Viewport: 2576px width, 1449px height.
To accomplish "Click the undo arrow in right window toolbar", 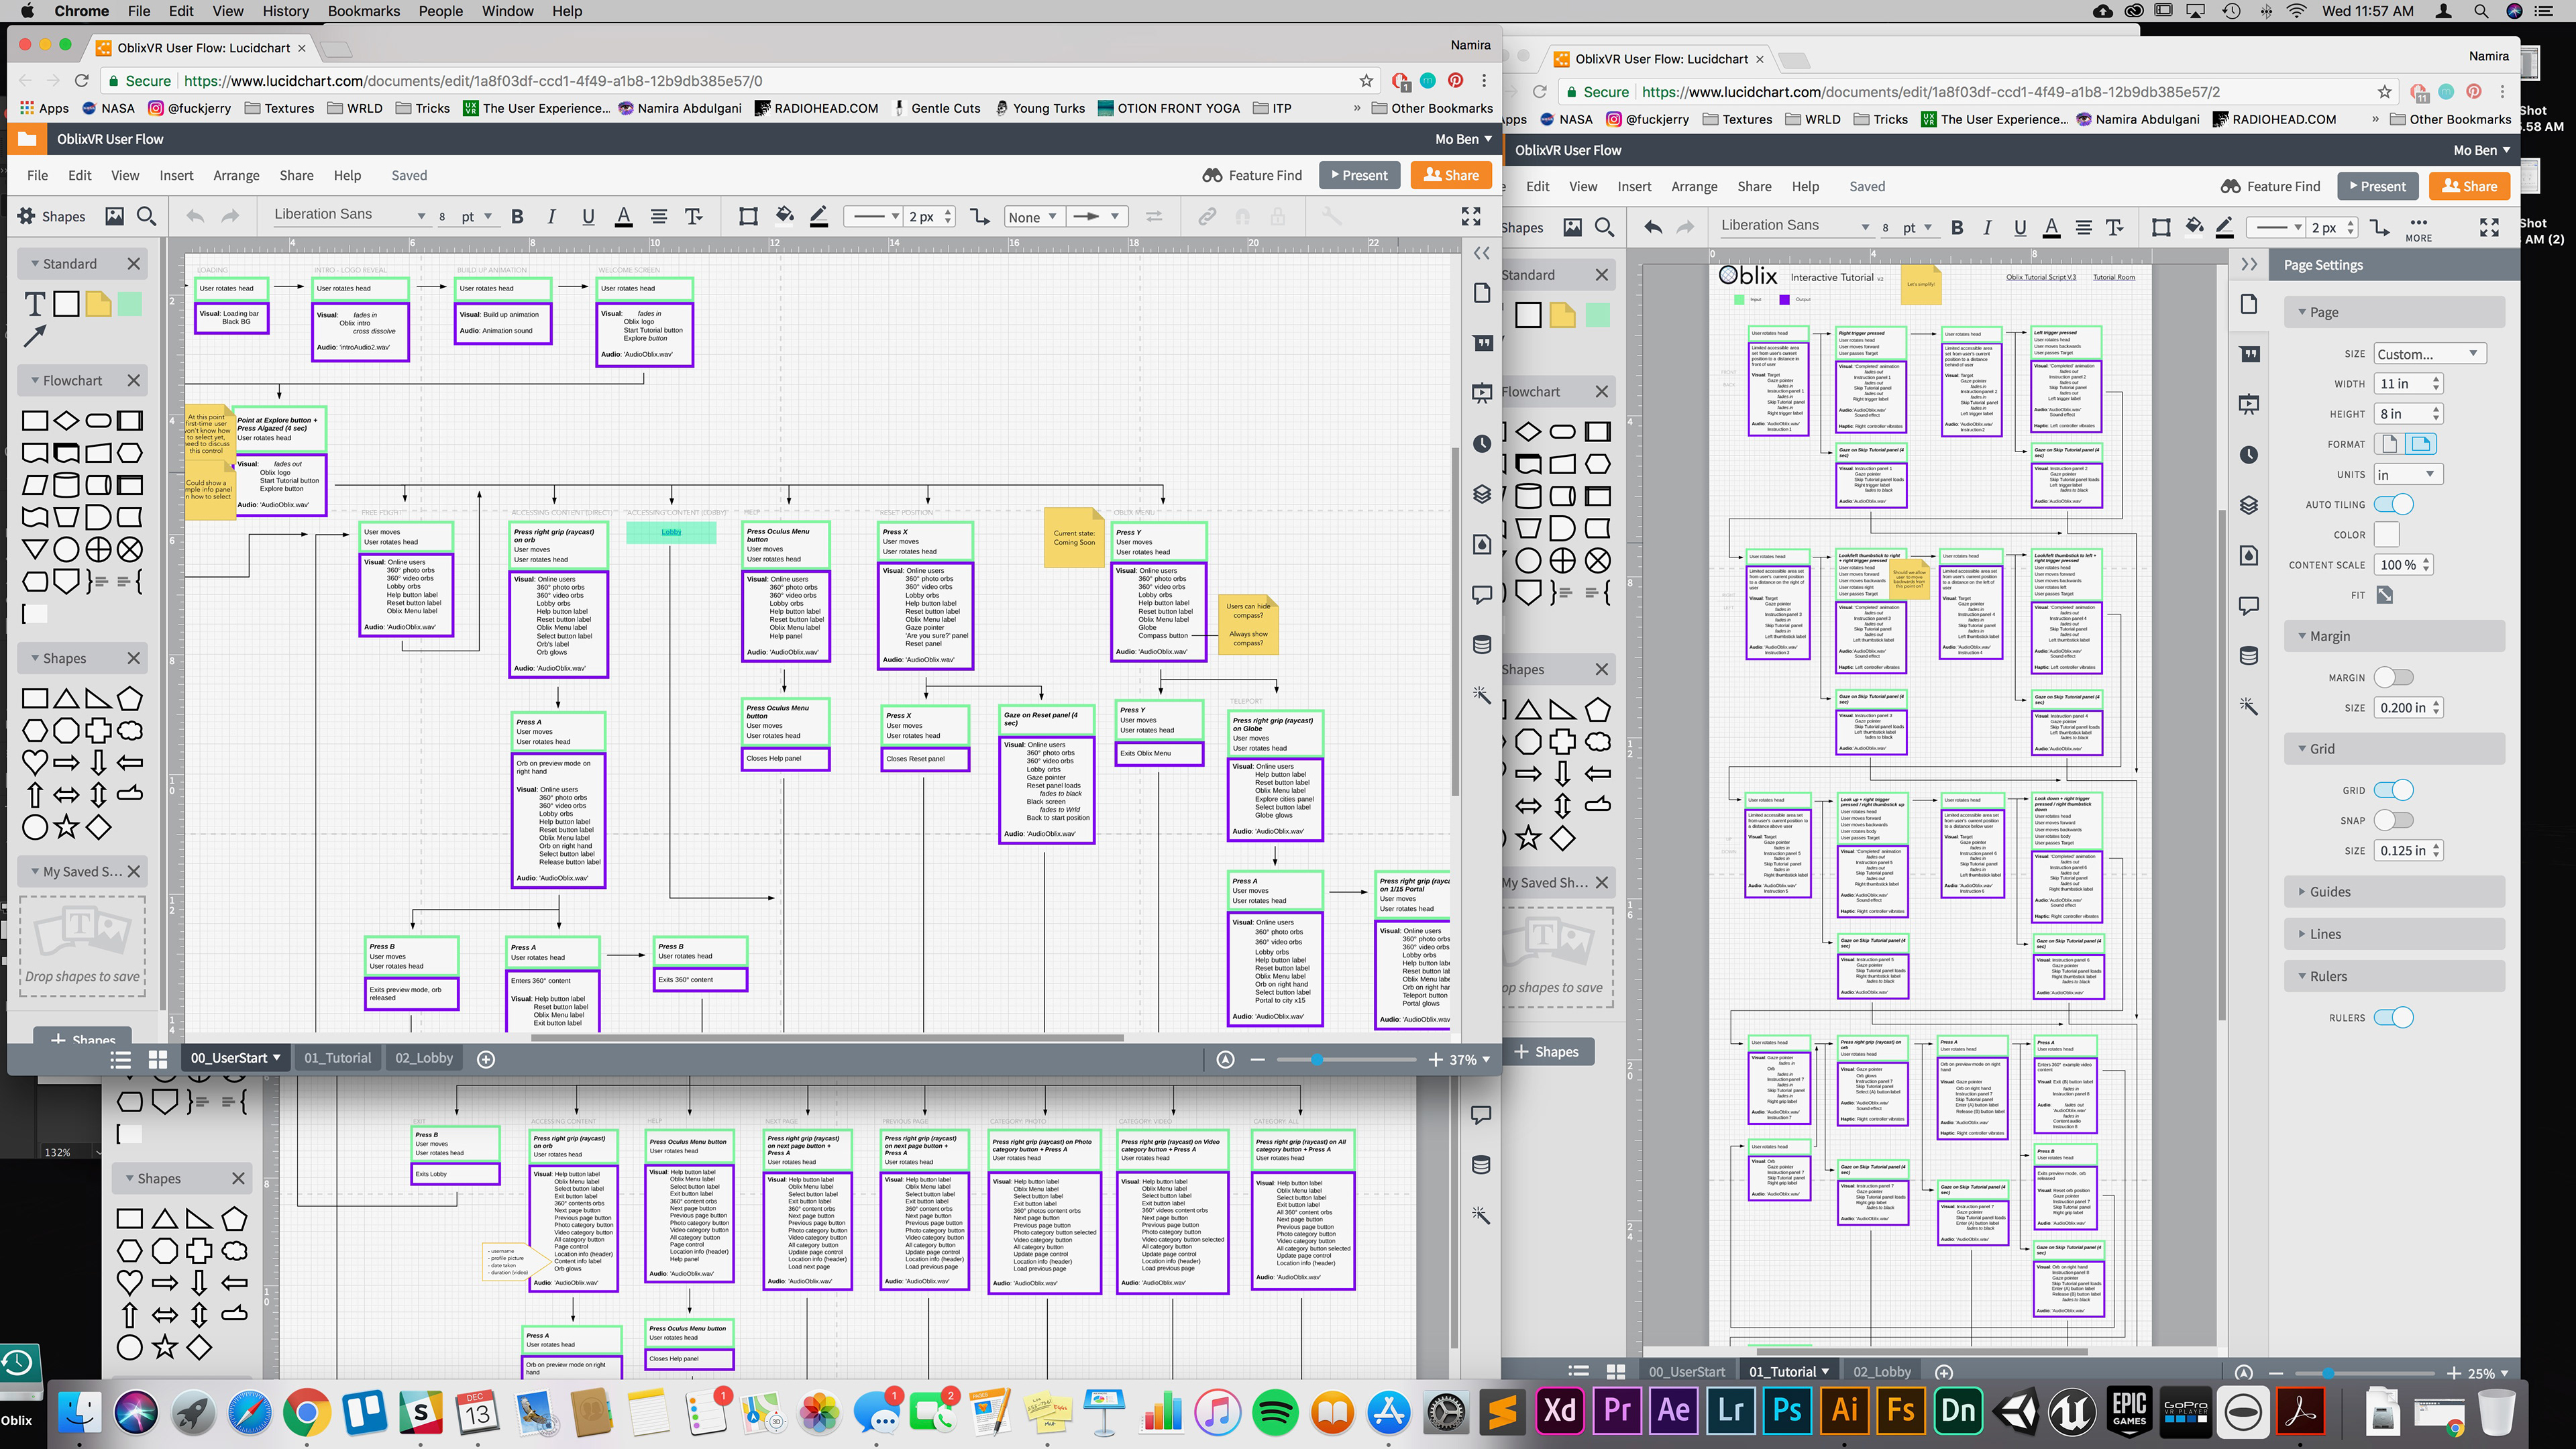I will pos(1653,227).
